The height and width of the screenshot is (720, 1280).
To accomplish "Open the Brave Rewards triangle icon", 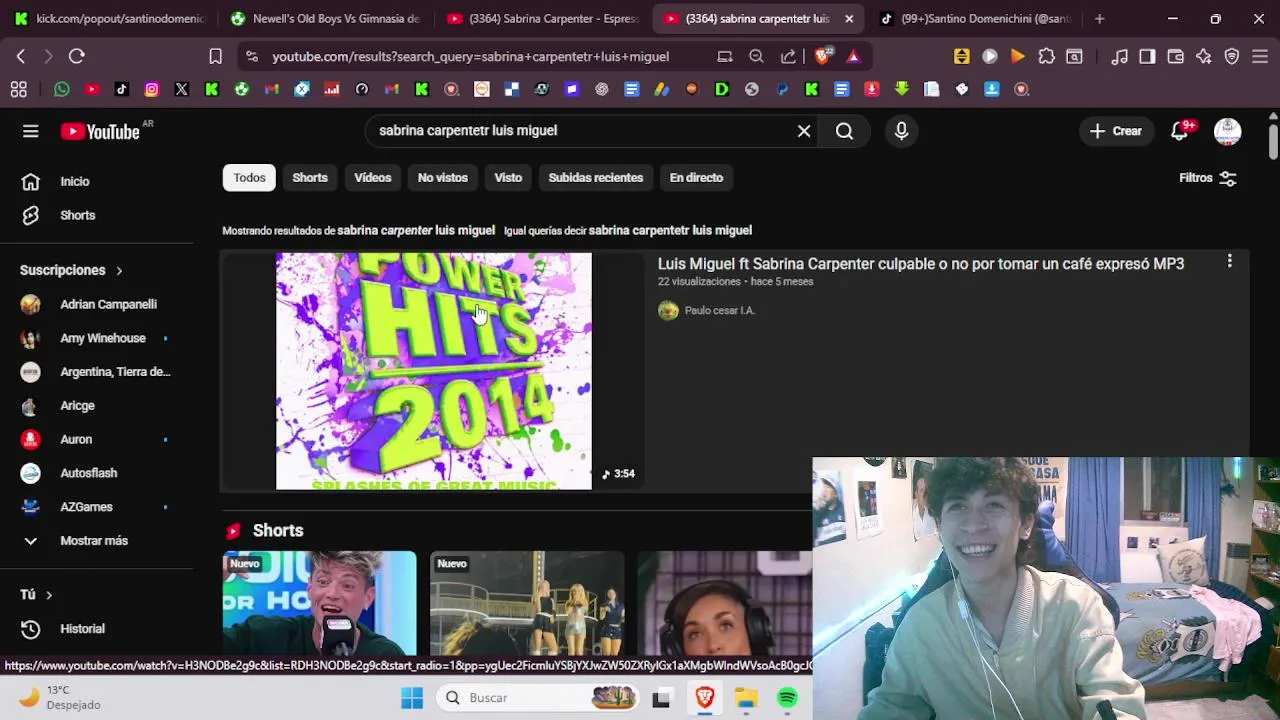I will [853, 57].
